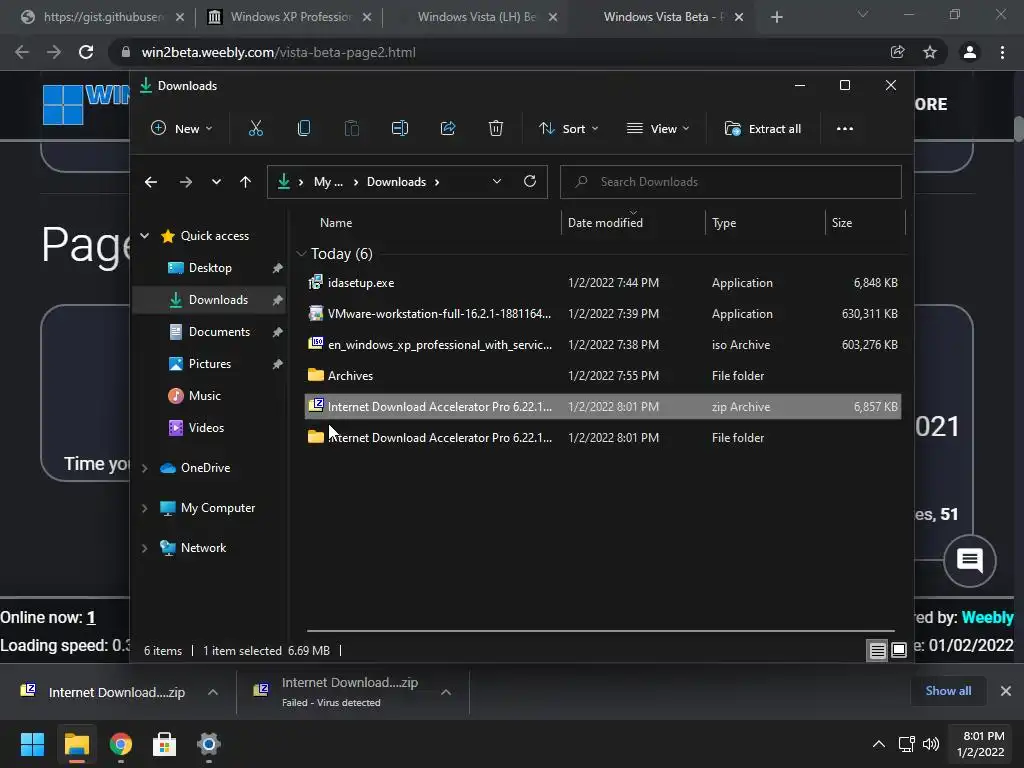Open recent locations chevron in Explorer
This screenshot has width=1024, height=768.
click(x=216, y=182)
